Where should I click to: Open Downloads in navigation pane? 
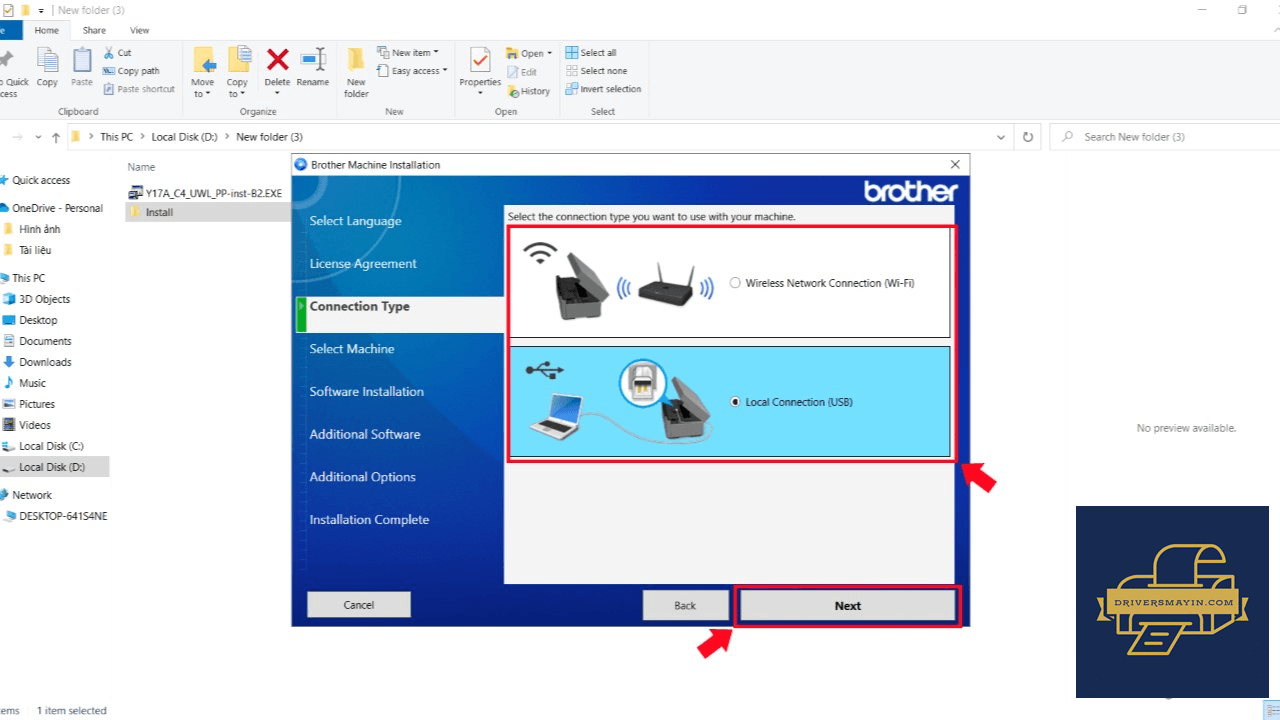click(45, 362)
